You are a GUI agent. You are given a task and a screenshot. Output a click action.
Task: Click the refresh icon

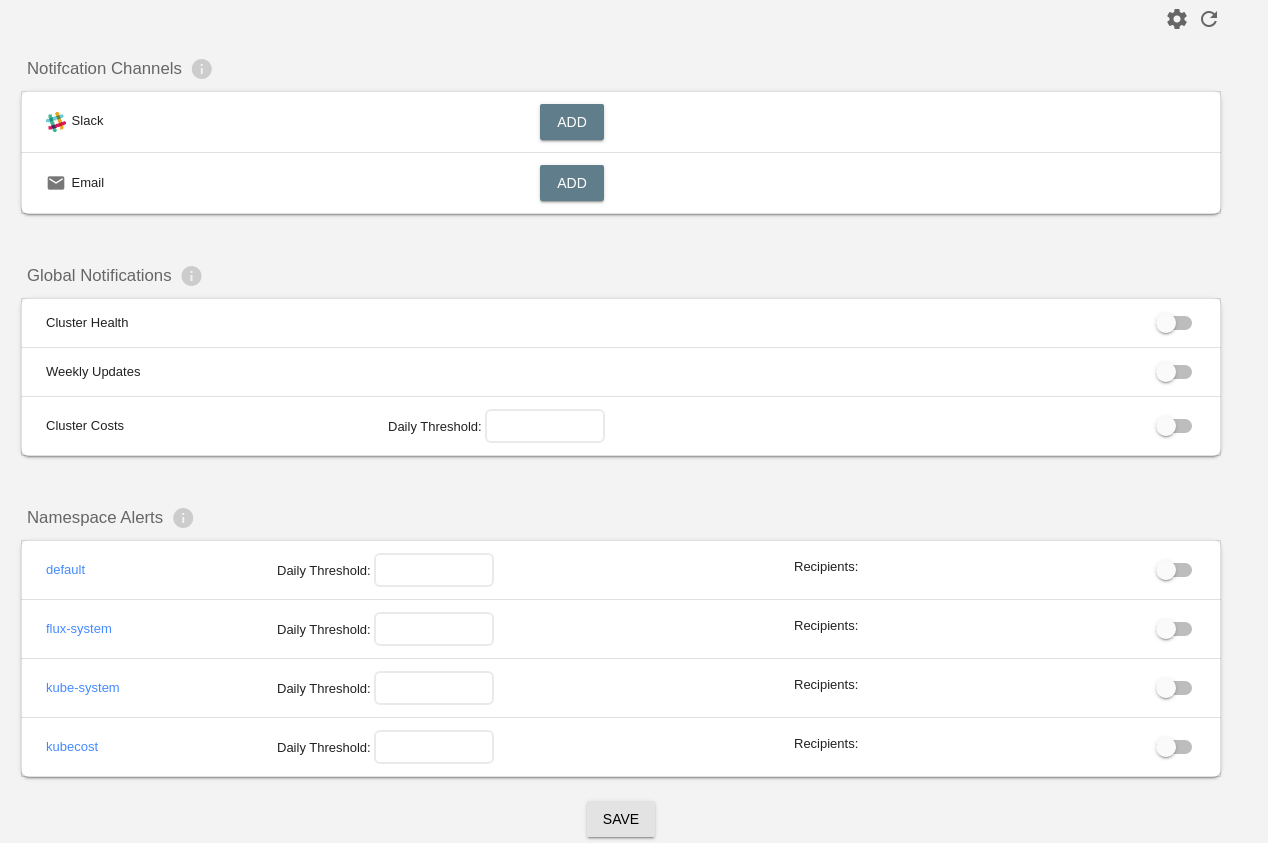[1209, 19]
